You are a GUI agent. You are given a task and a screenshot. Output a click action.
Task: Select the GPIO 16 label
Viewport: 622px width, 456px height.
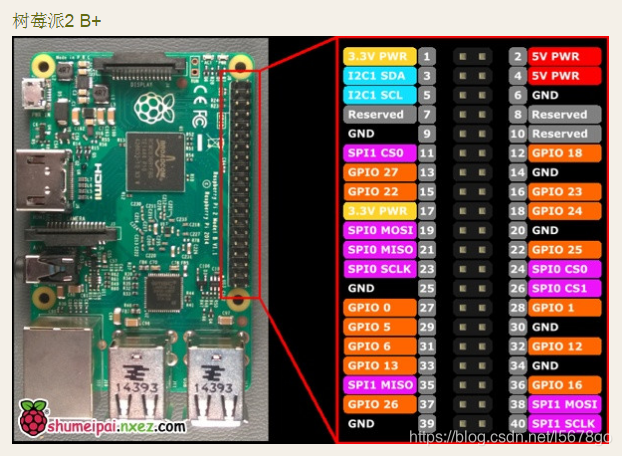pos(564,385)
